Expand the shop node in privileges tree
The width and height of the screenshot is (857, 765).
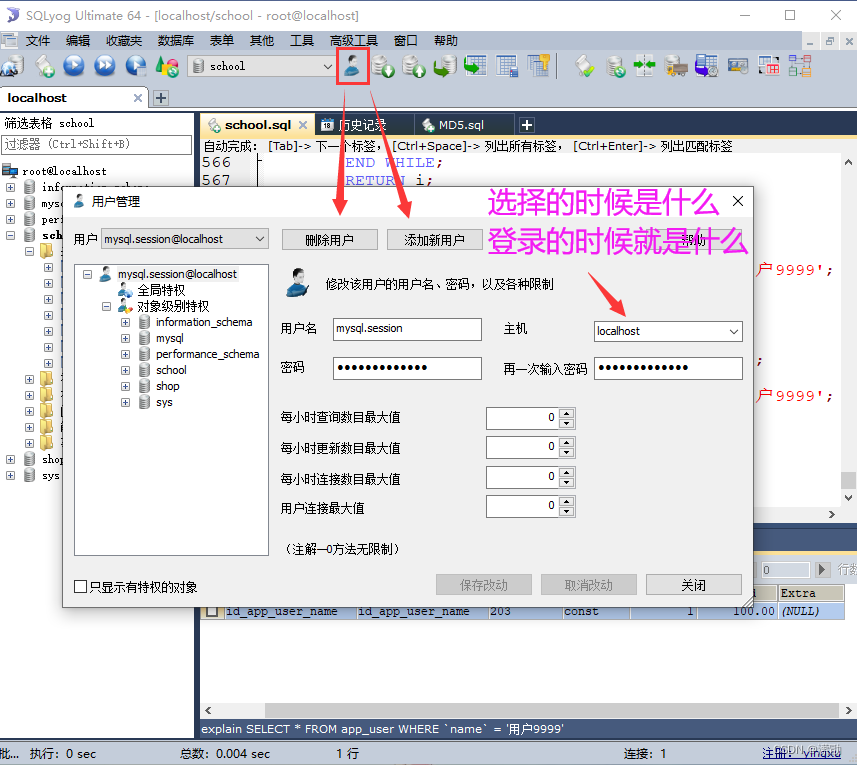pos(126,386)
